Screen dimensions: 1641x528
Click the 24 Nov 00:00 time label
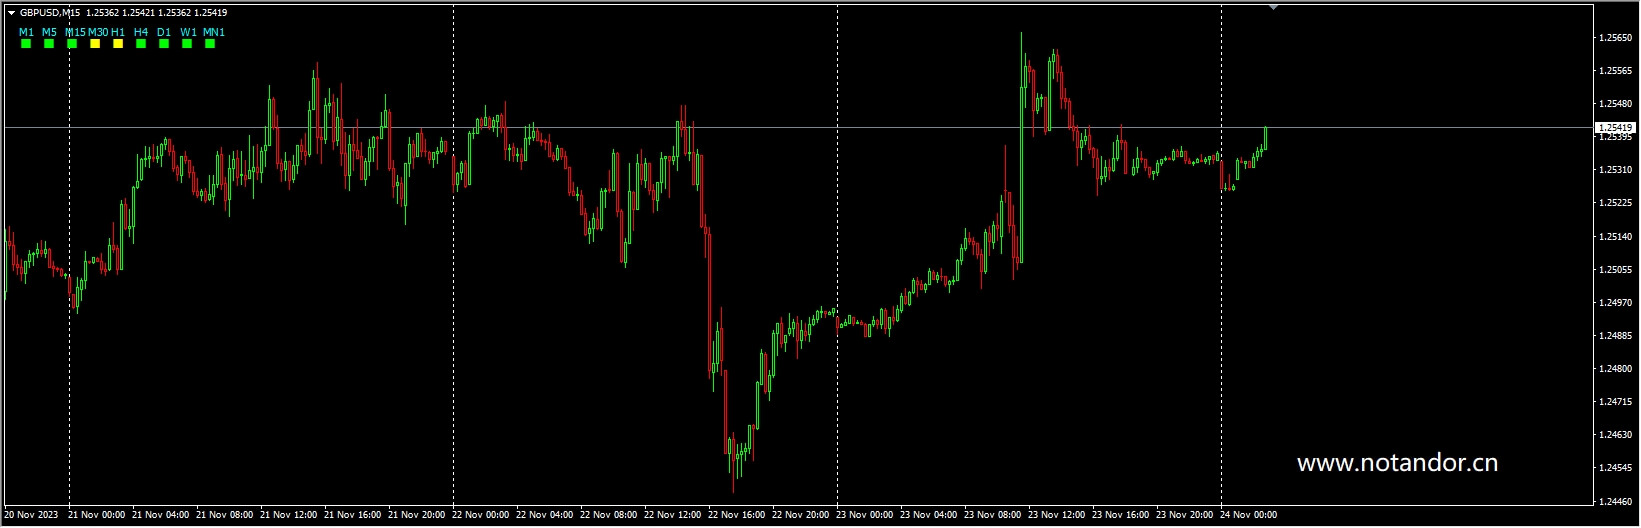pos(1250,516)
